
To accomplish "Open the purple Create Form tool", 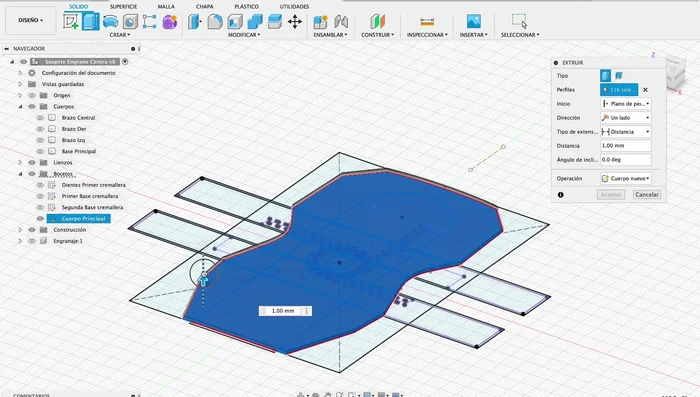I will 170,21.
